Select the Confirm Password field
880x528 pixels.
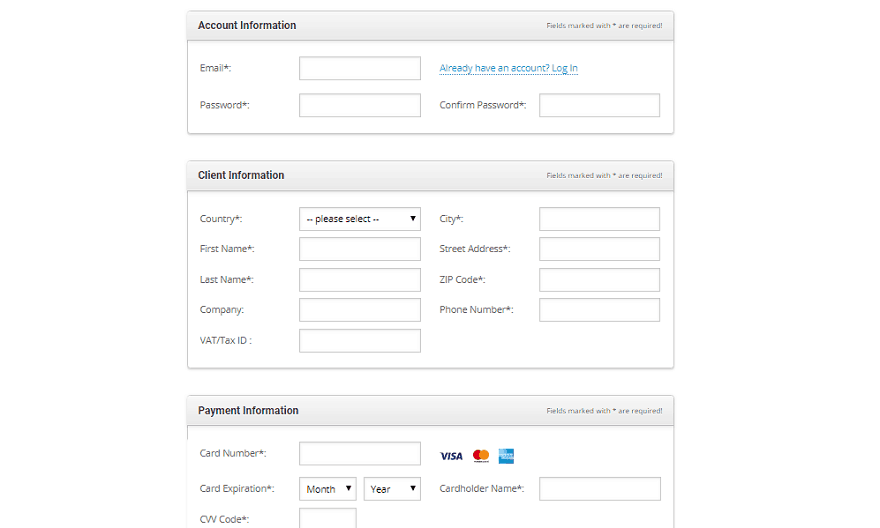click(x=599, y=105)
